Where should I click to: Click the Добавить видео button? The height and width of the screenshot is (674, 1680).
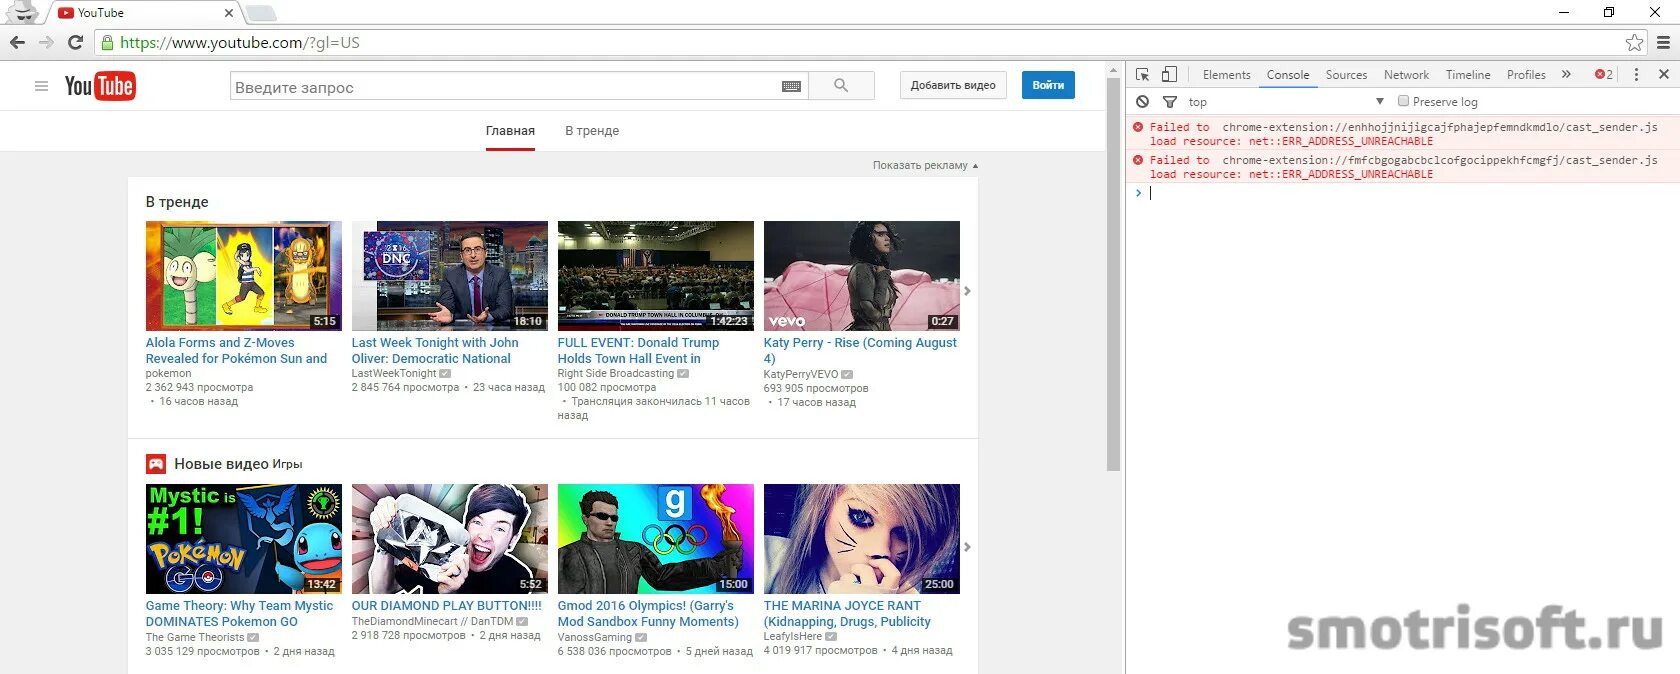coord(953,85)
